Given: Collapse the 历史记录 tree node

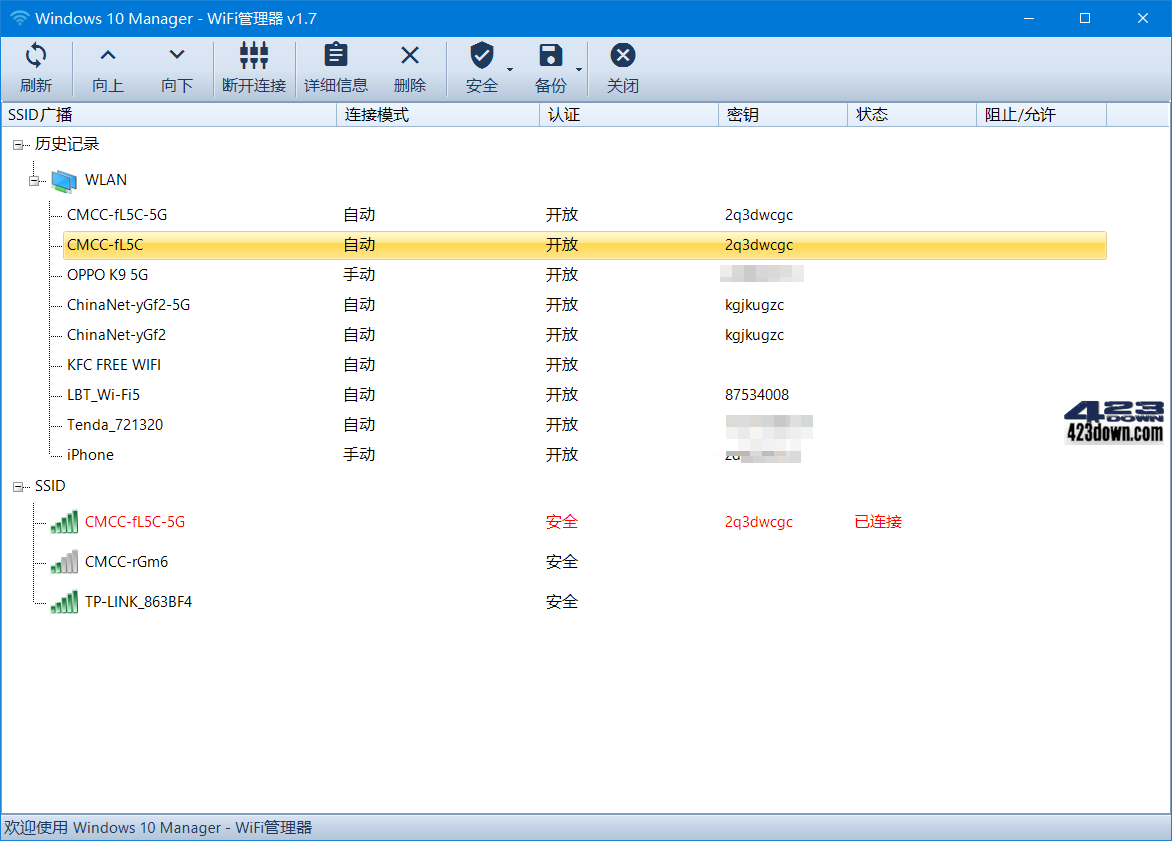Looking at the screenshot, I should click(17, 144).
